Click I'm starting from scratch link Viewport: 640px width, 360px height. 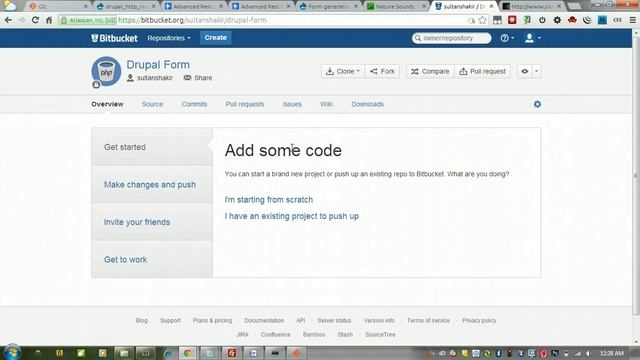[269, 200]
